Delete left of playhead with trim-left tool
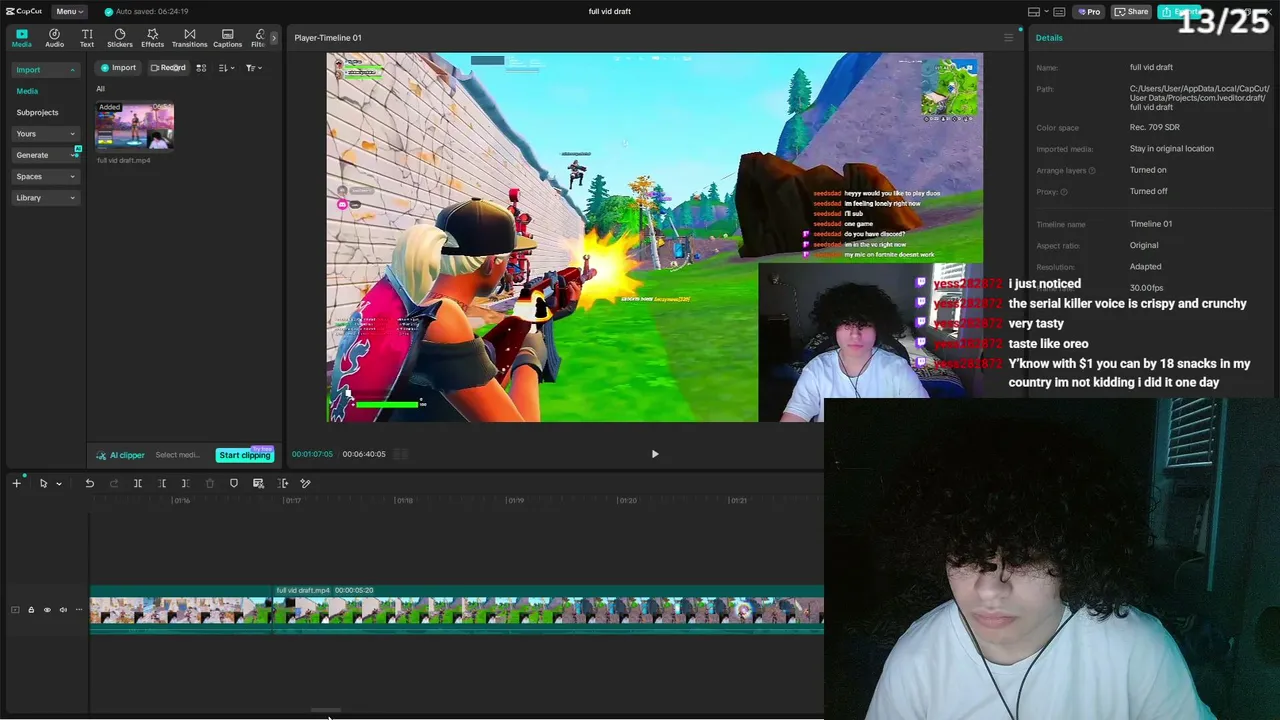Viewport: 1280px width, 720px height. (162, 483)
